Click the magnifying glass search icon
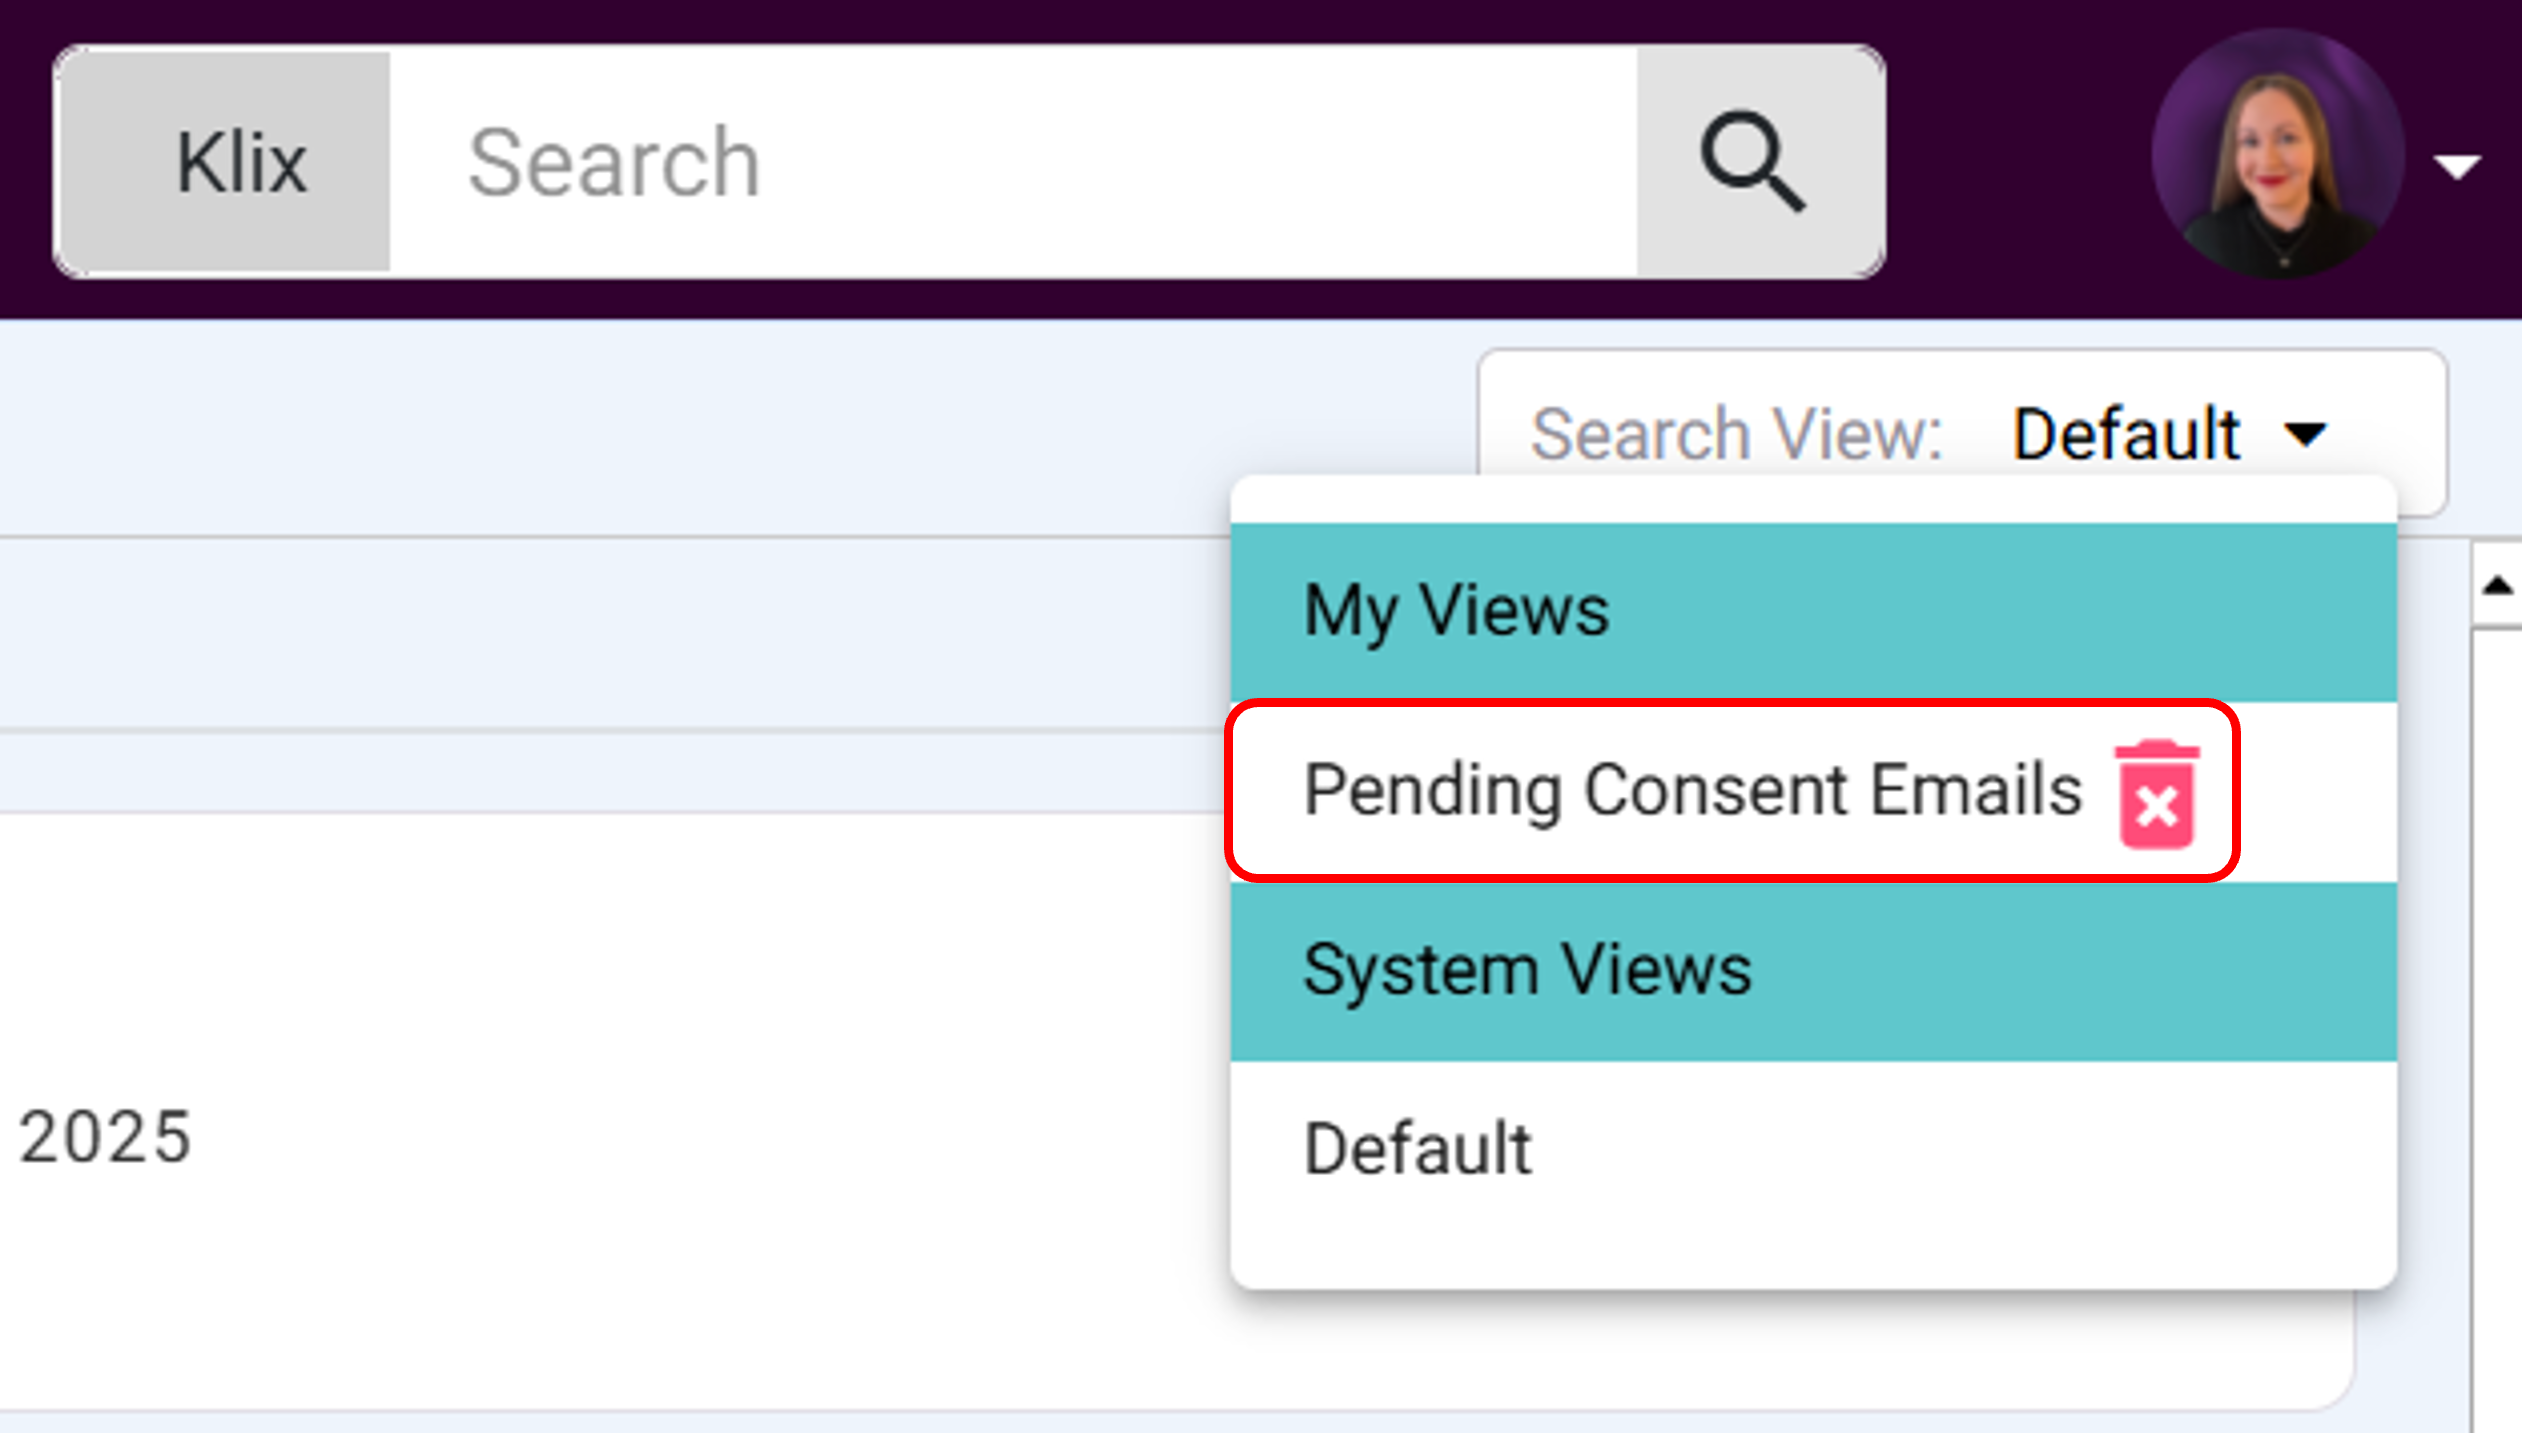 pos(1755,161)
